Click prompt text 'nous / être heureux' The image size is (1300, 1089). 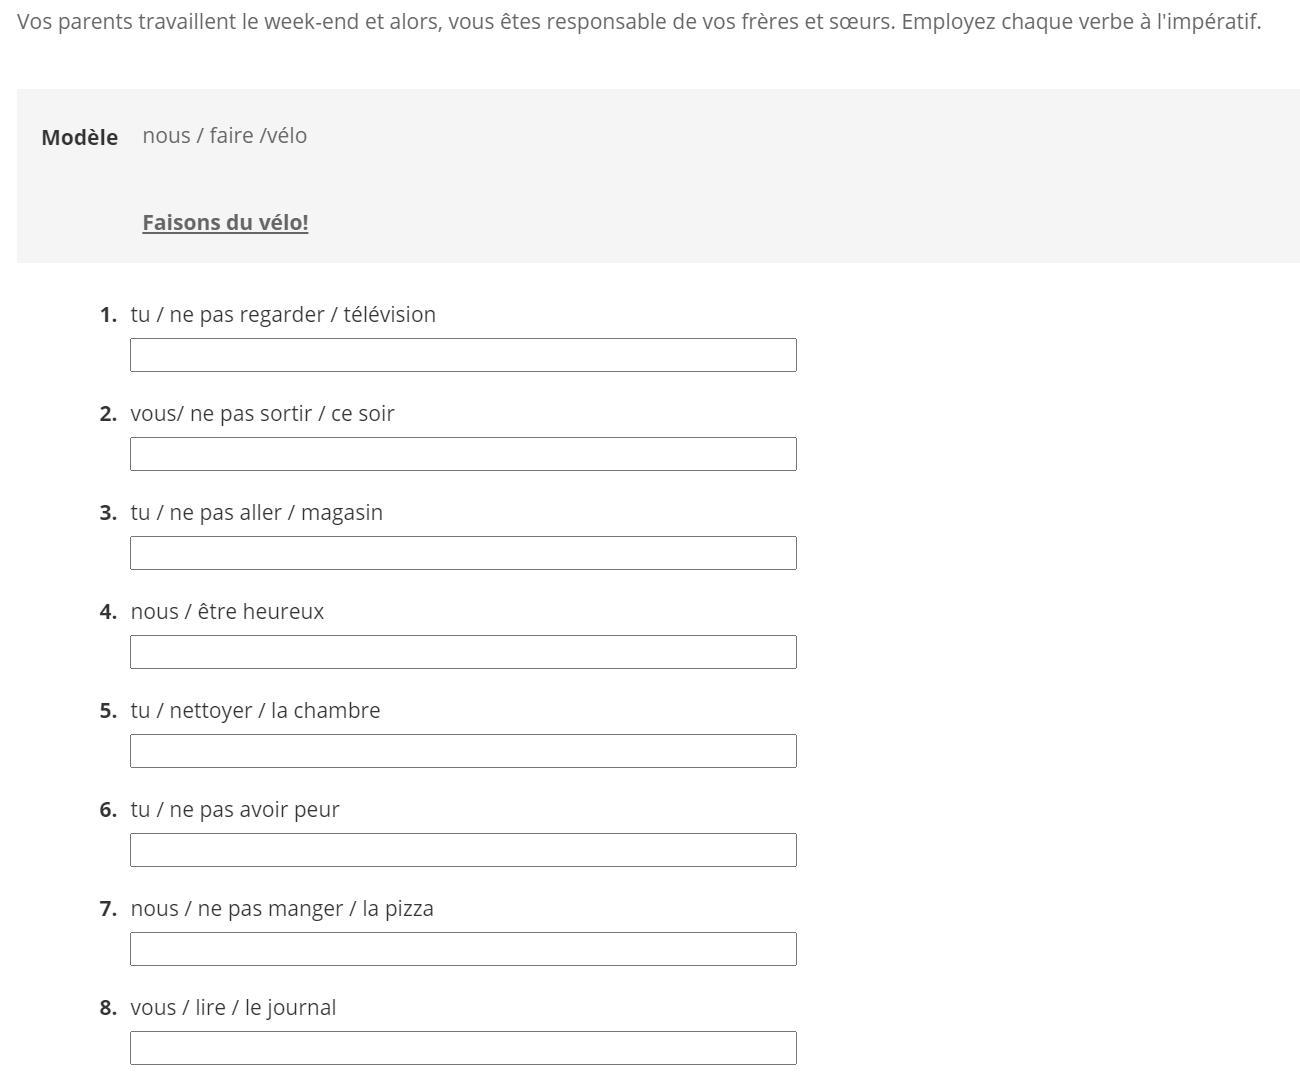[x=227, y=611]
